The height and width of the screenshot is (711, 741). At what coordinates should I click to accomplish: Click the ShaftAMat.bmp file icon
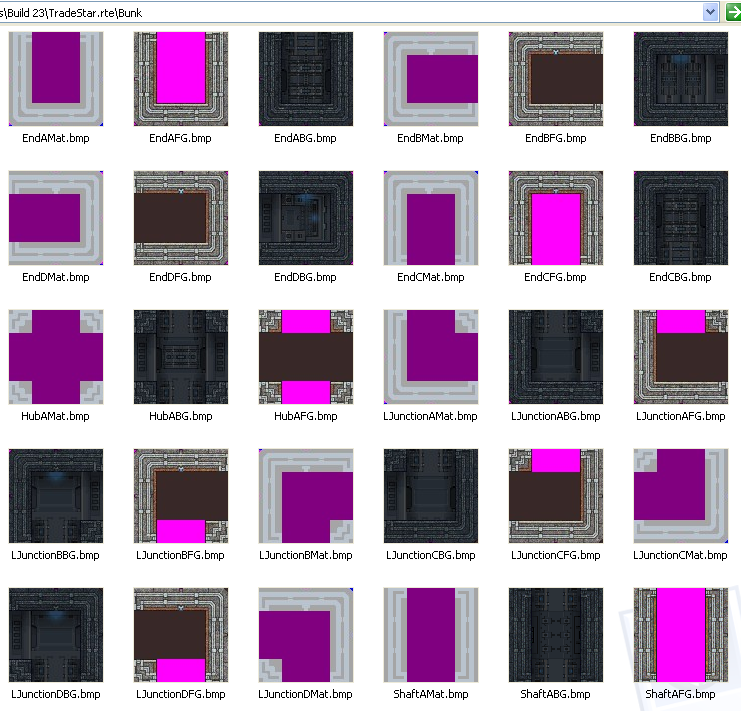click(x=431, y=635)
